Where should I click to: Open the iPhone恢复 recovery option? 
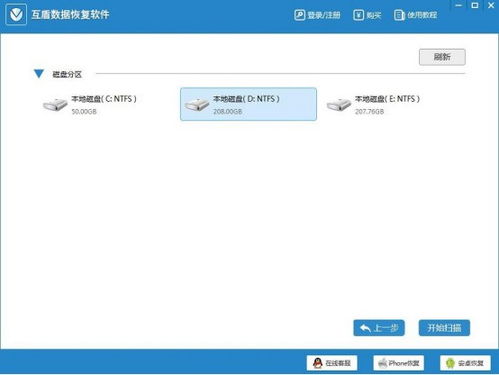point(398,363)
